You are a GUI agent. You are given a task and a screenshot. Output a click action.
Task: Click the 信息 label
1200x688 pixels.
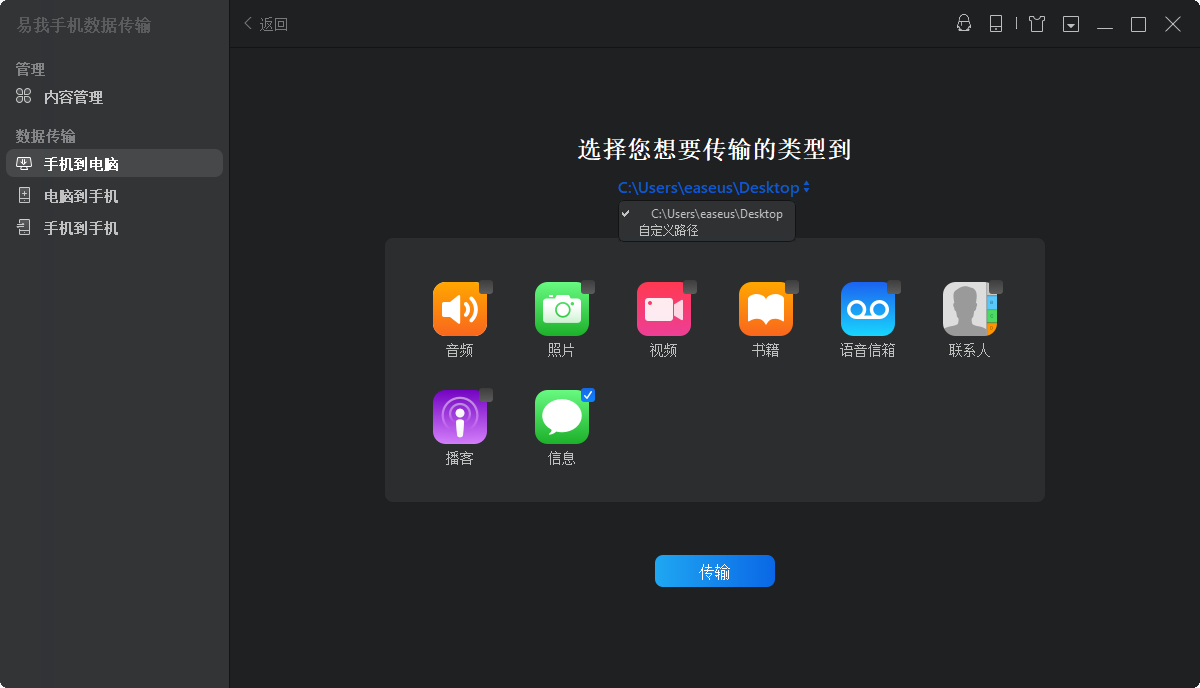[x=562, y=458]
